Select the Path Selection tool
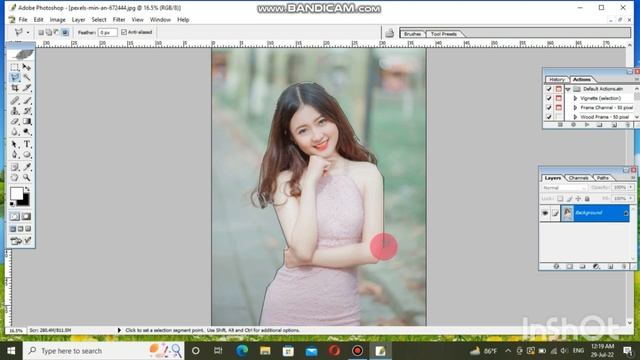This screenshot has height=360, width=640. click(15, 144)
